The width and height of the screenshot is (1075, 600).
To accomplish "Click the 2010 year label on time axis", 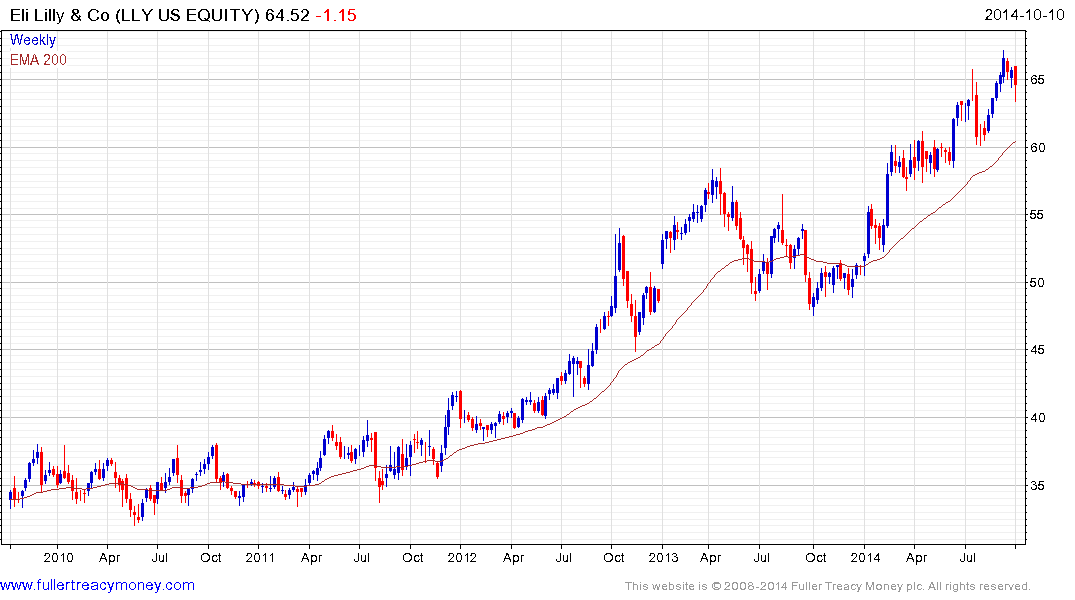I will pos(58,557).
